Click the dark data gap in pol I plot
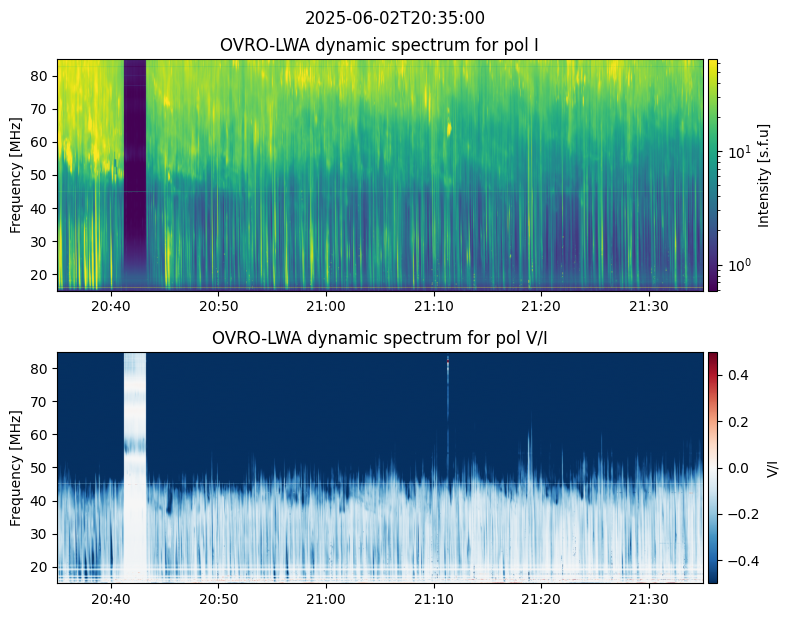Screen dimensions: 789x617 134,175
